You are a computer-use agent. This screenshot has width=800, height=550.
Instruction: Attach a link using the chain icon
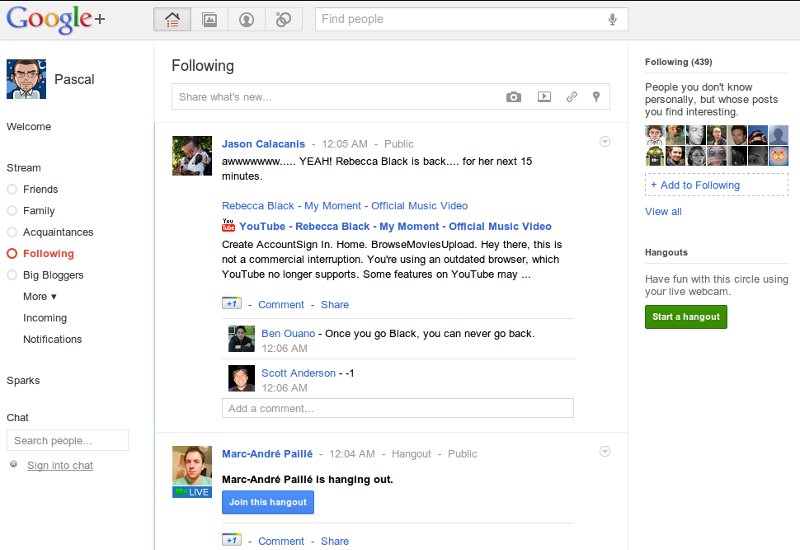click(572, 96)
